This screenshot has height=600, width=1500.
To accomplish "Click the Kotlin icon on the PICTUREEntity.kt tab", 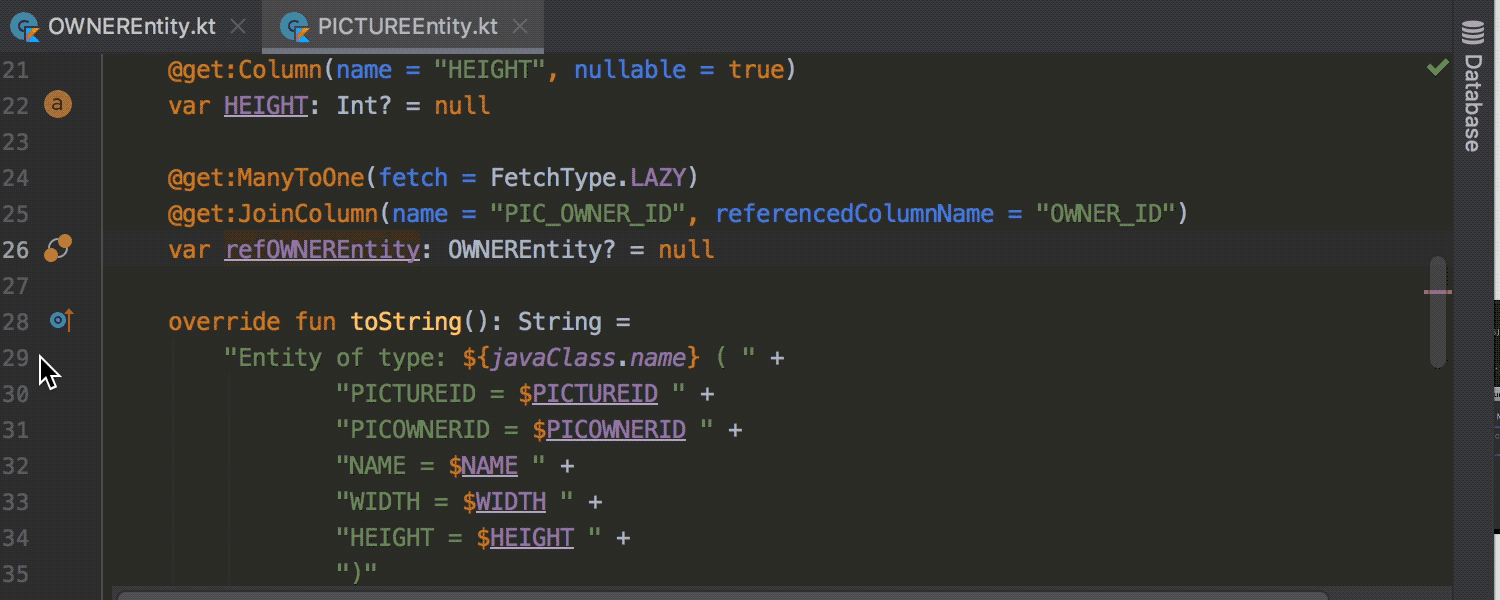I will click(293, 27).
